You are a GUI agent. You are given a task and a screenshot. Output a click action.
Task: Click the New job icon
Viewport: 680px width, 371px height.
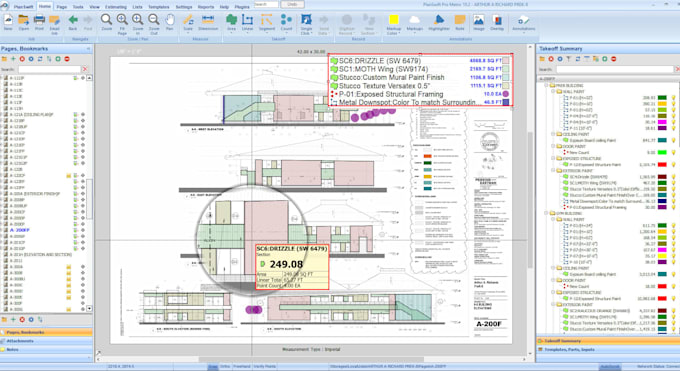[8, 21]
